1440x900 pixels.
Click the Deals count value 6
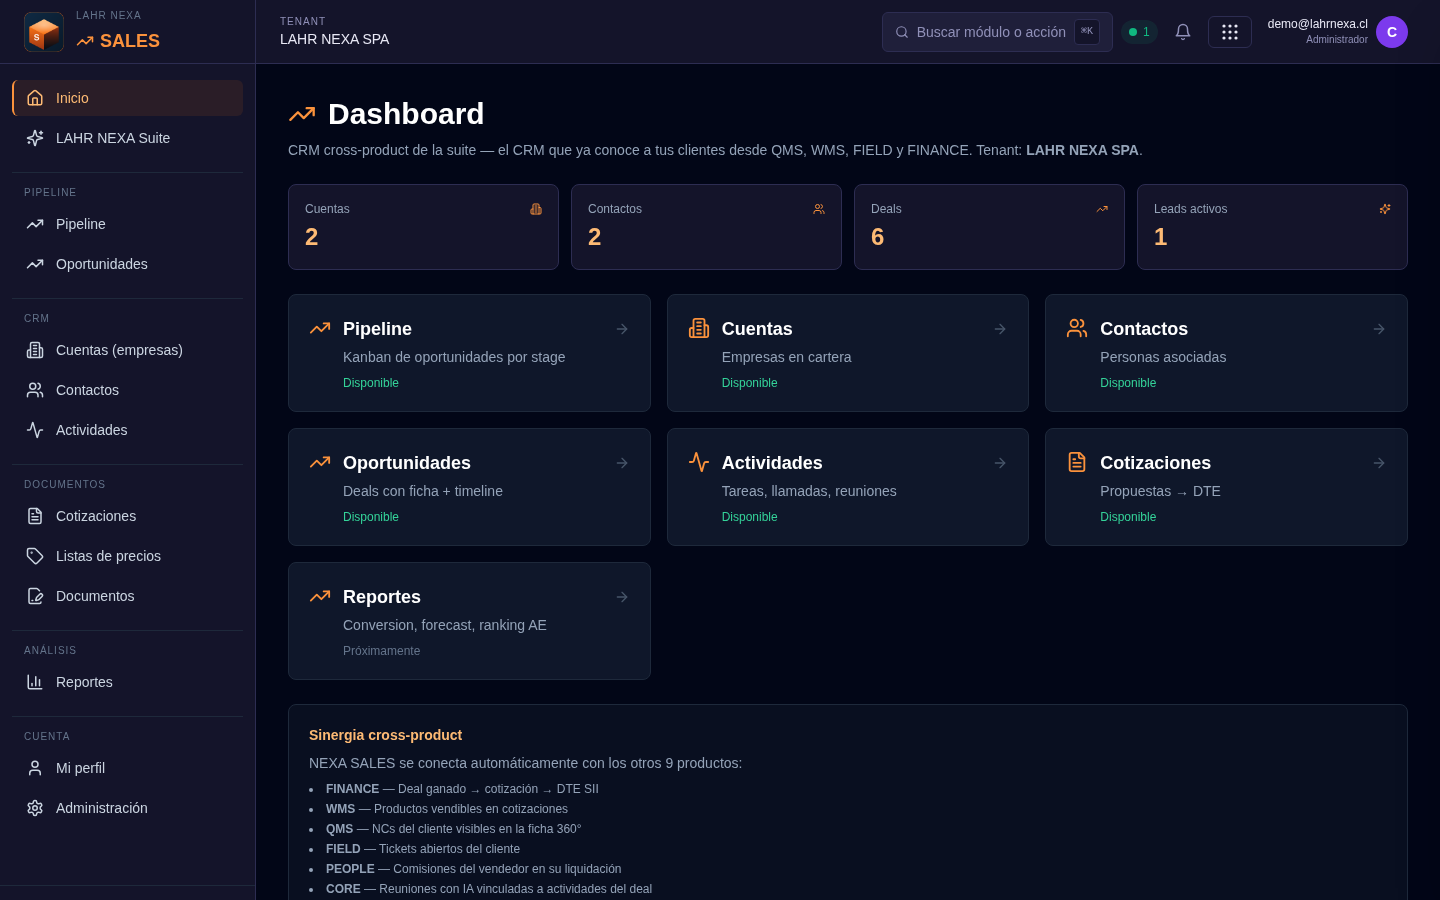point(877,237)
